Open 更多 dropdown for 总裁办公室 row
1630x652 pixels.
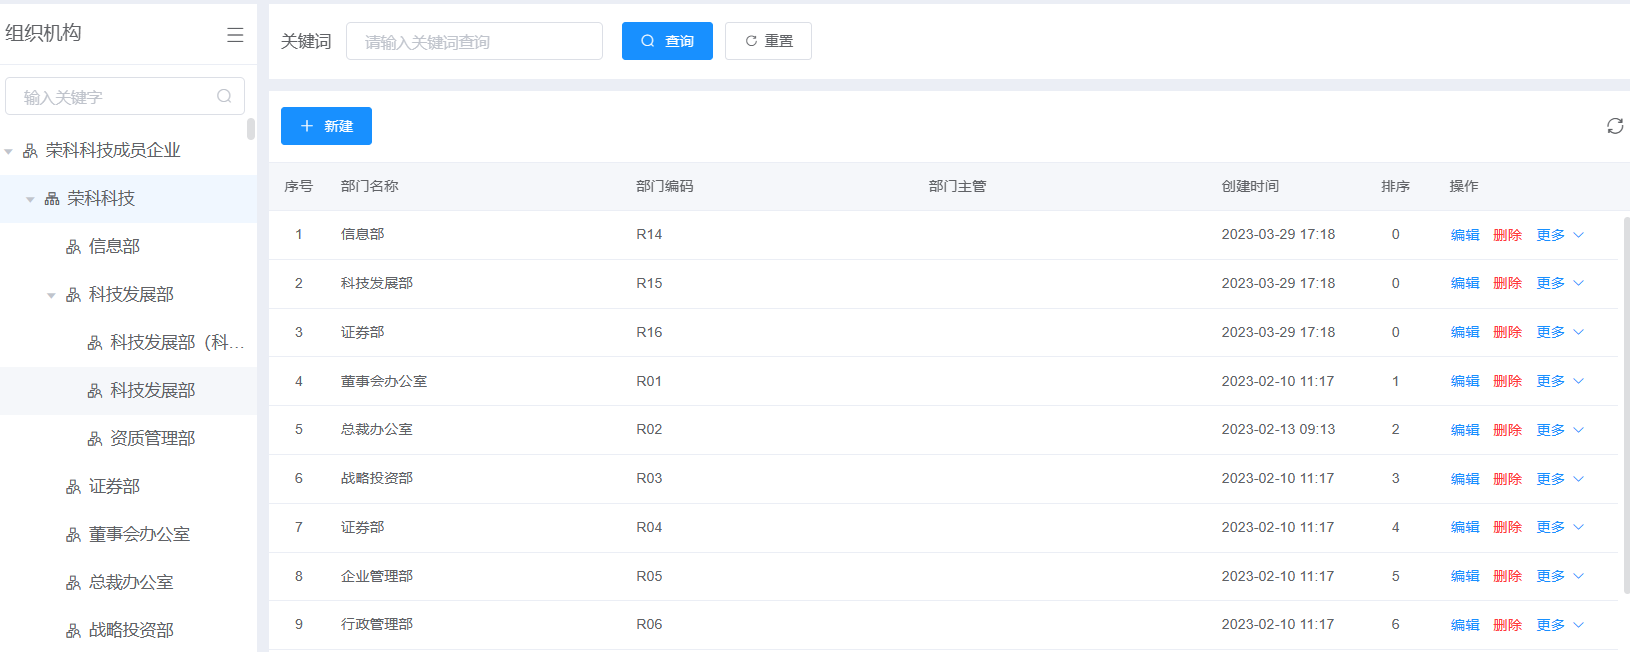tap(1559, 430)
